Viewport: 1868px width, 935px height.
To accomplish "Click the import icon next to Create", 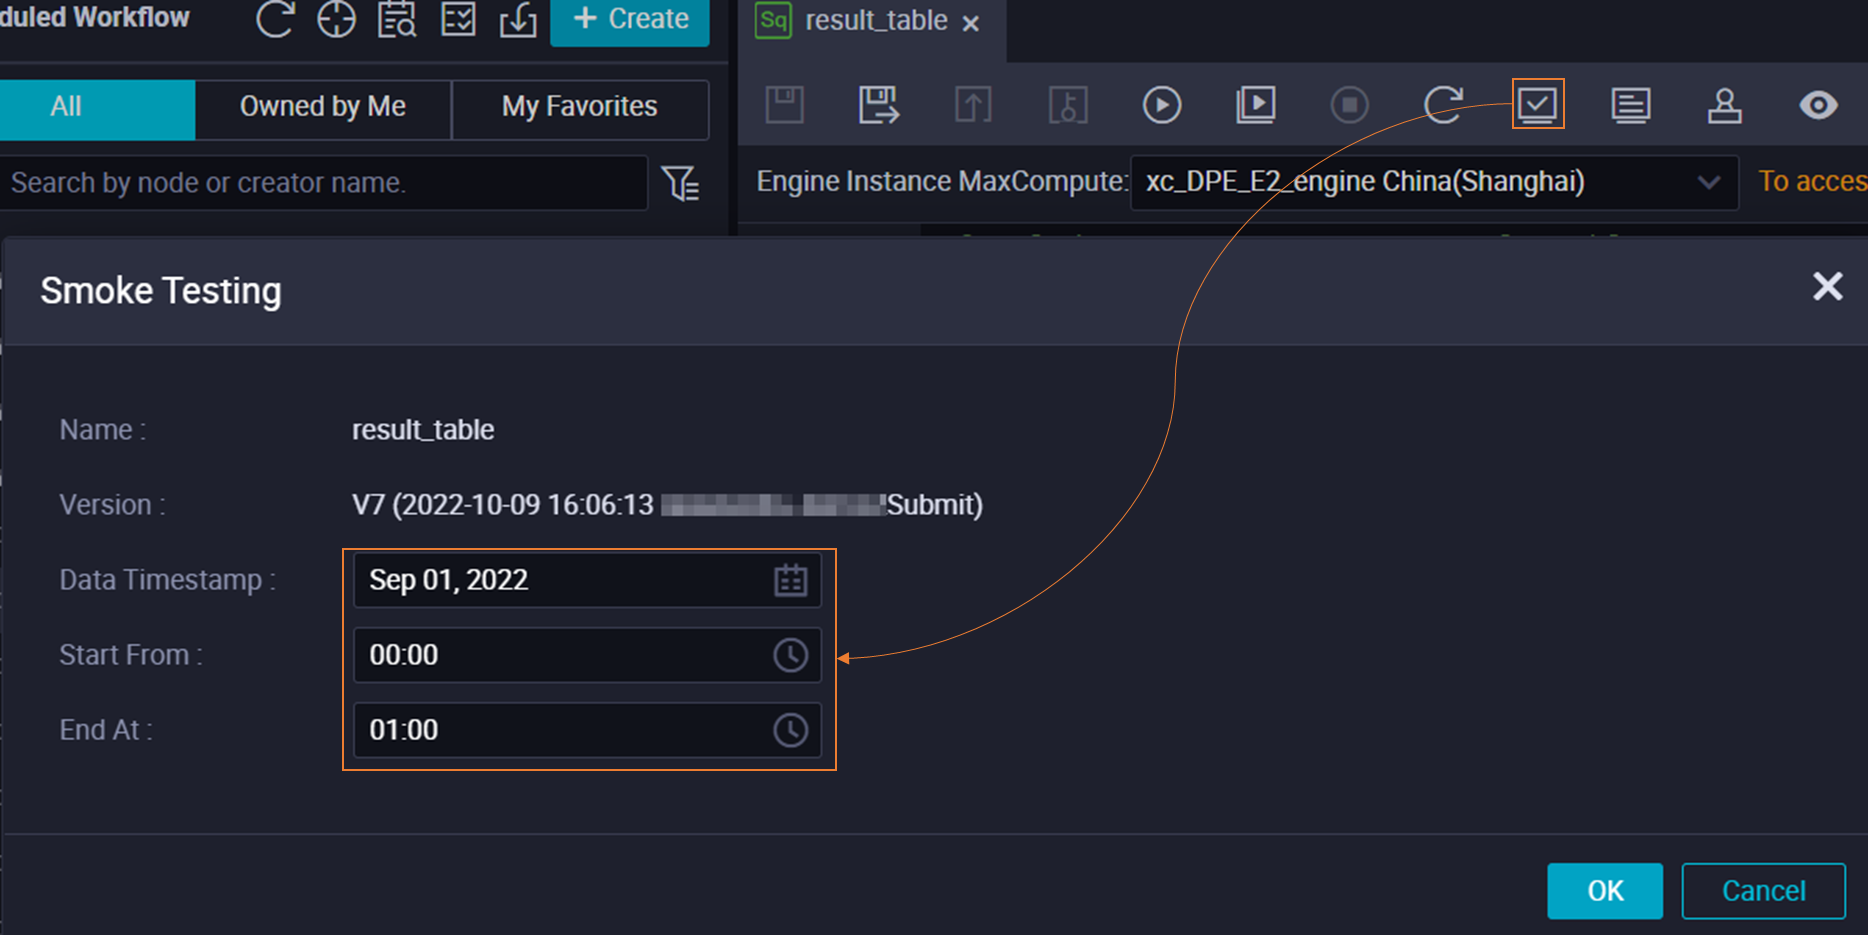I will tap(518, 19).
